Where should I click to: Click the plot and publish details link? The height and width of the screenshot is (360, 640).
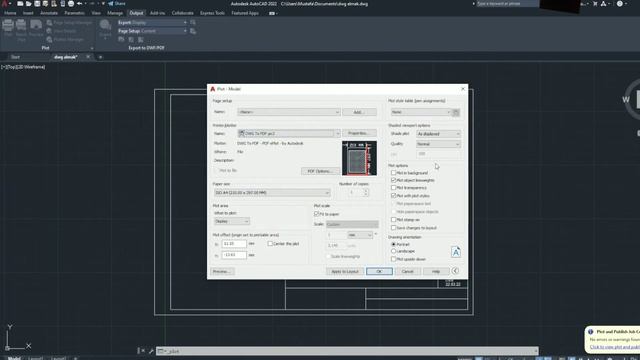(615, 347)
